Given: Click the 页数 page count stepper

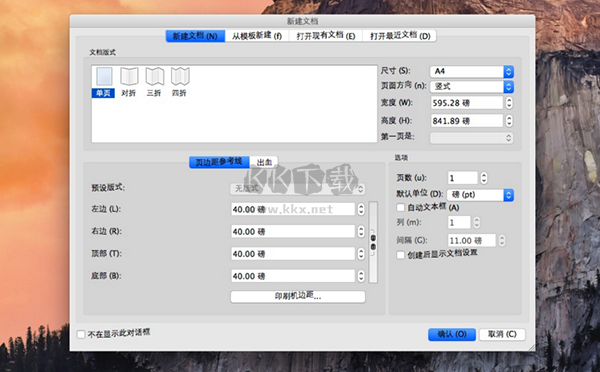Looking at the screenshot, I should (484, 178).
